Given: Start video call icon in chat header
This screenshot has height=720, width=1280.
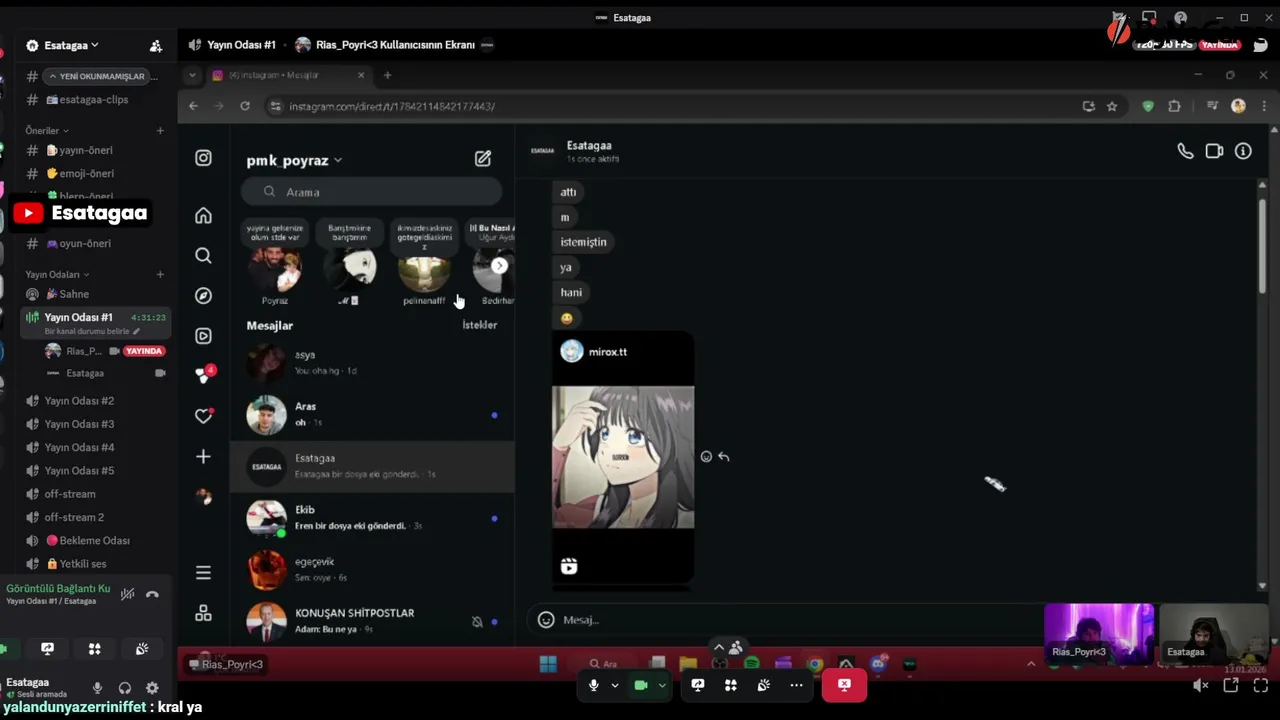Looking at the screenshot, I should tap(1214, 151).
